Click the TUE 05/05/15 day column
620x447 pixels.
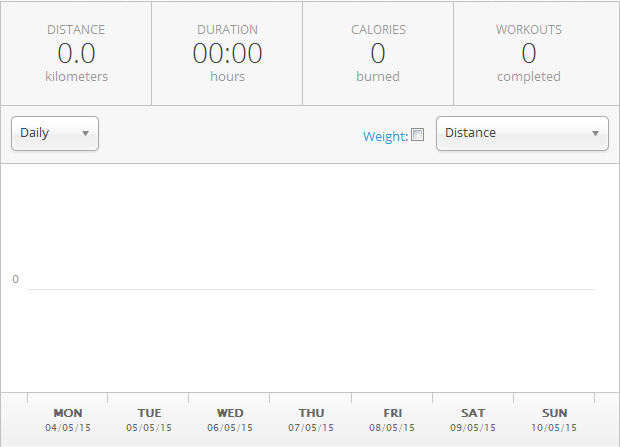point(149,419)
